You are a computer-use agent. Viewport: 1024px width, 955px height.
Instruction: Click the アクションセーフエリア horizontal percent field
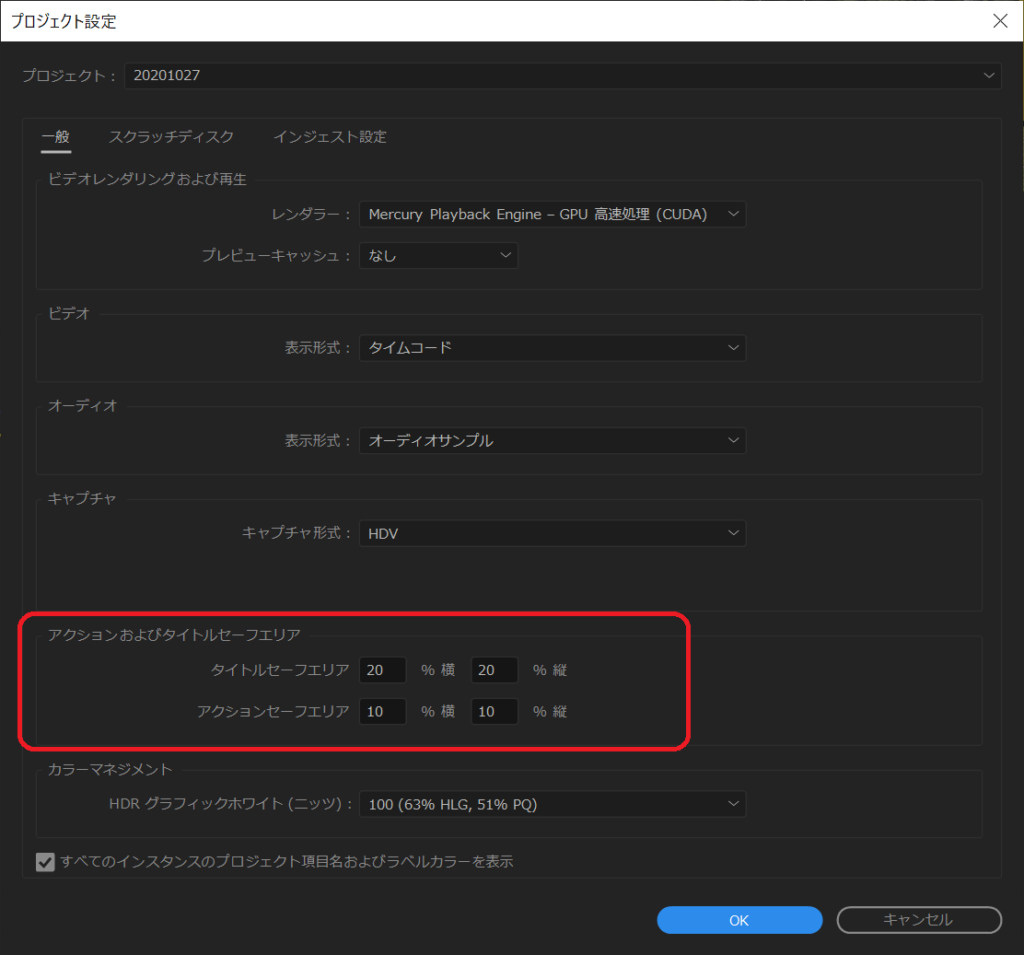pyautogui.click(x=383, y=711)
